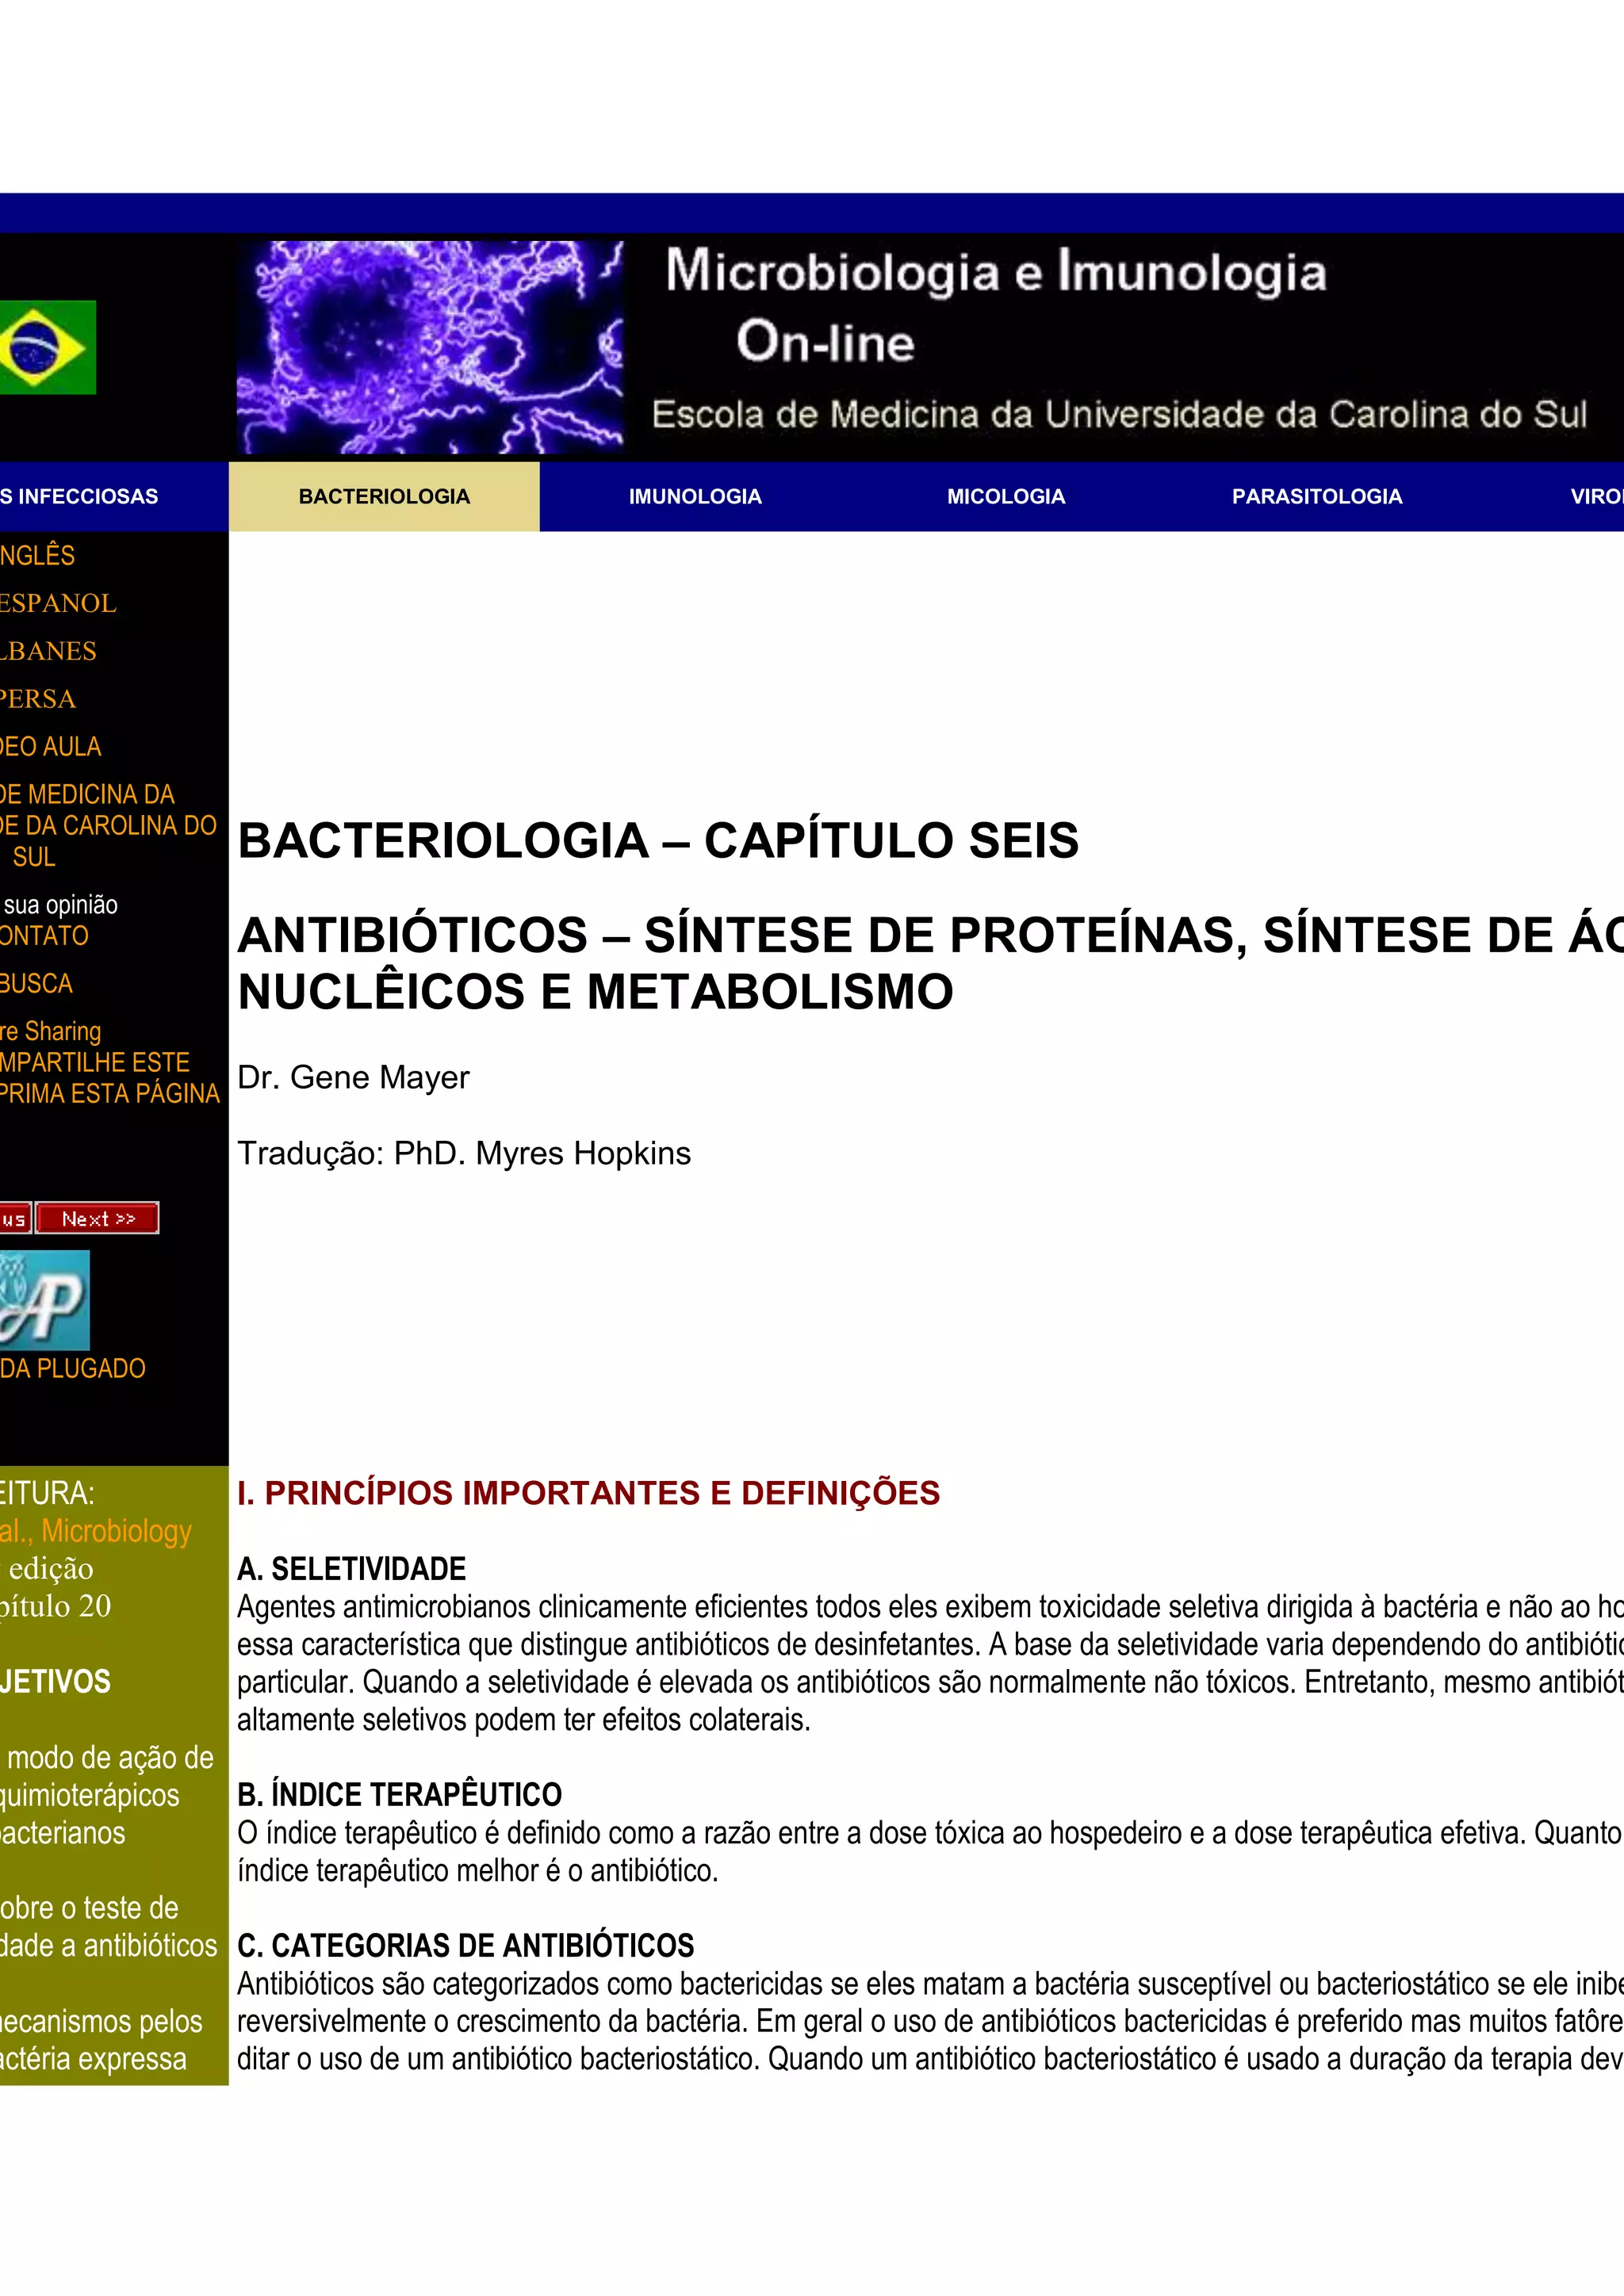This screenshot has width=1624, height=2296.
Task: Switch to the IMUNOLOGIA tab
Action: 695,497
